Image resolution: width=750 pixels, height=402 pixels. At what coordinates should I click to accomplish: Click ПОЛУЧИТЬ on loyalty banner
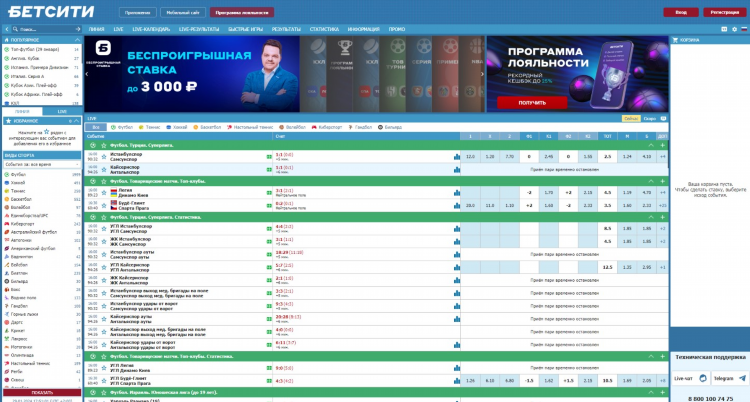(x=532, y=102)
